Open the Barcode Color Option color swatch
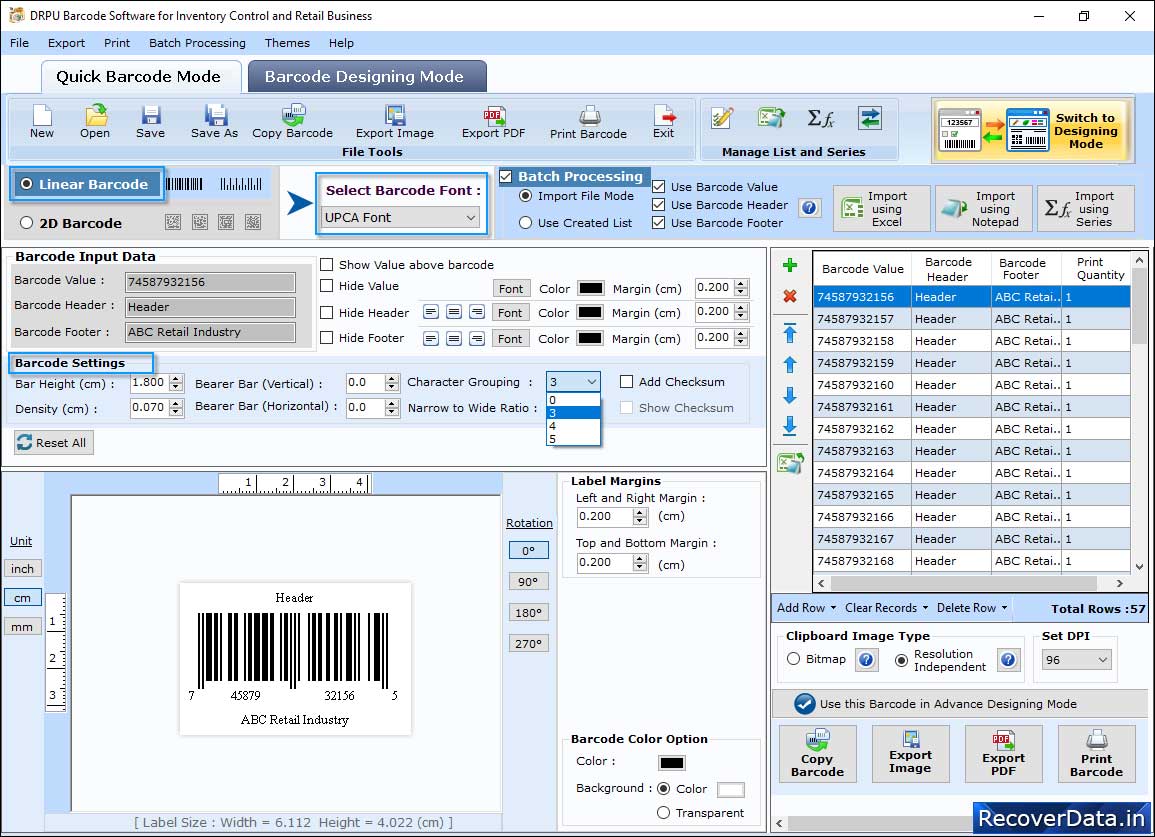 pos(672,763)
